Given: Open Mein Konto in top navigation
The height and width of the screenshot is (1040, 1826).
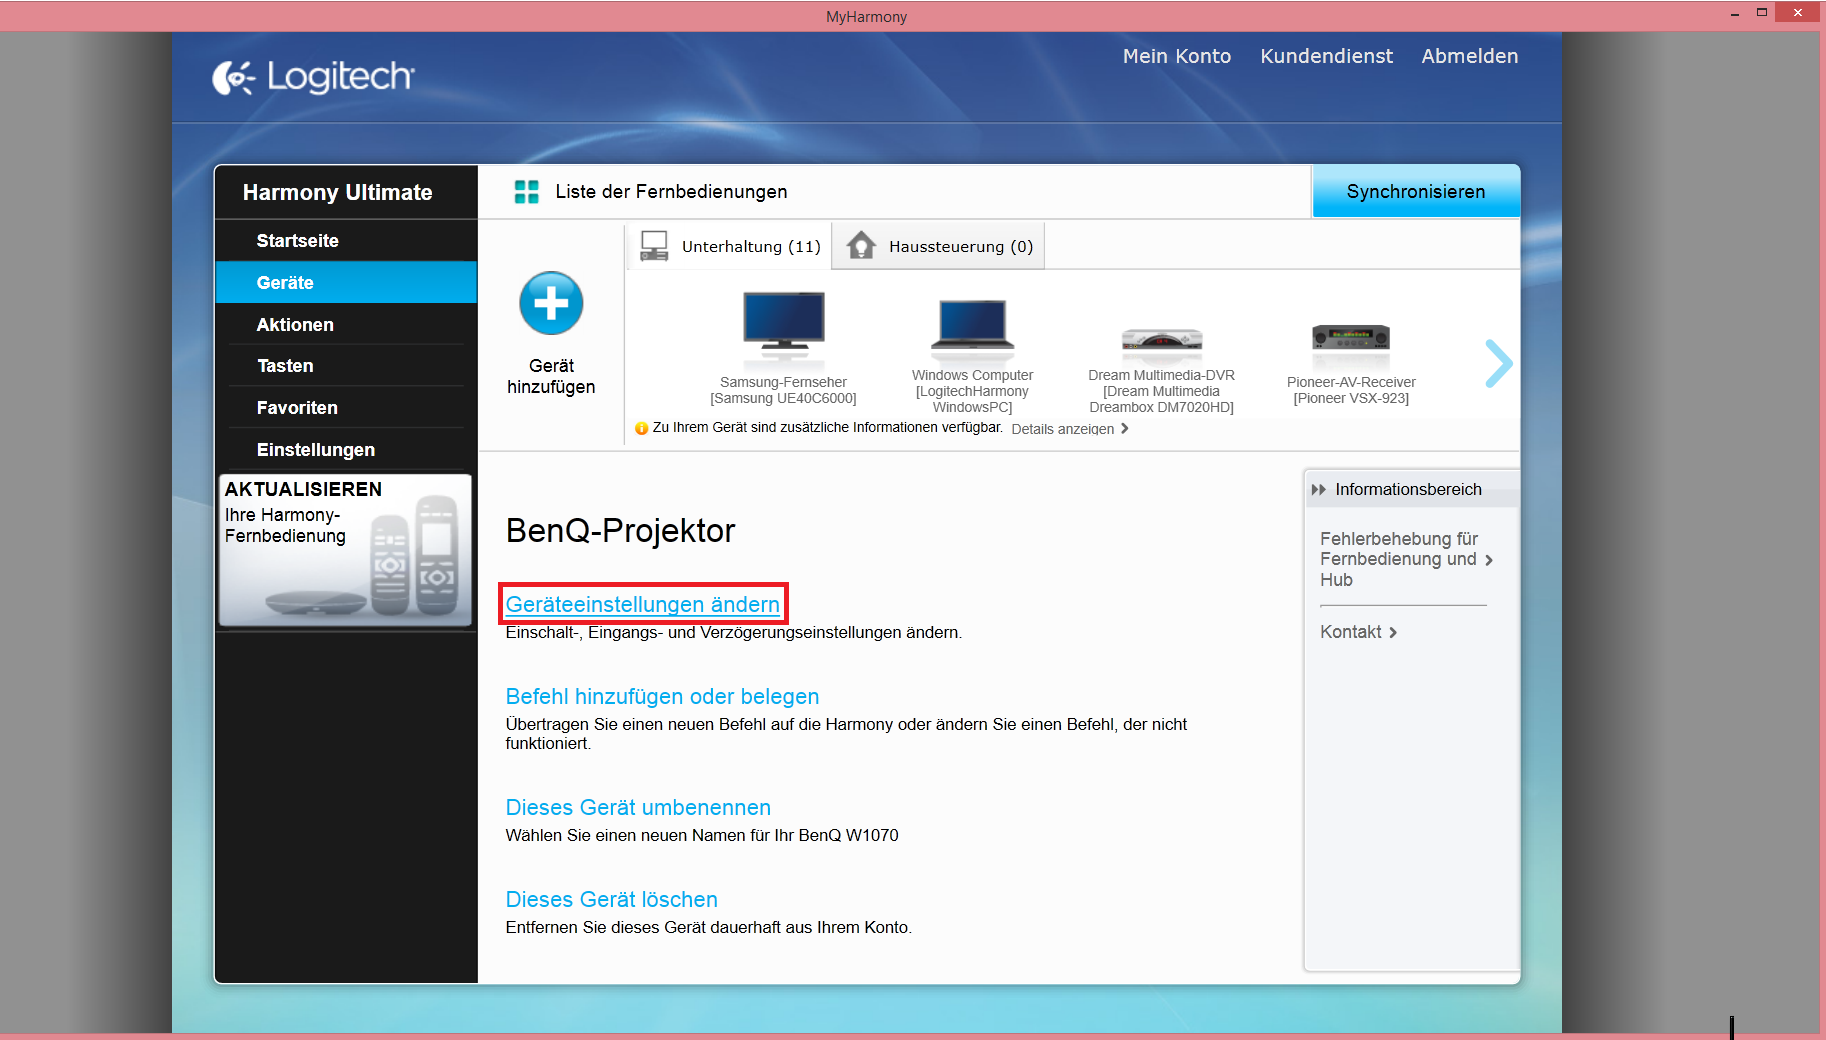Looking at the screenshot, I should tap(1176, 57).
